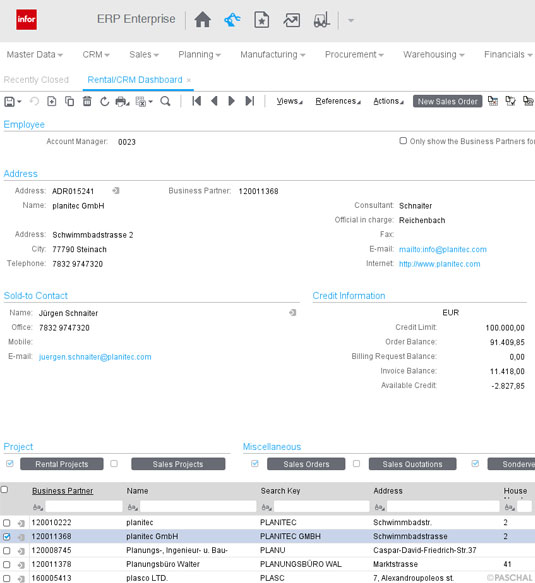The image size is (535, 583).
Task: Click the New Sales Order button
Action: tap(447, 101)
